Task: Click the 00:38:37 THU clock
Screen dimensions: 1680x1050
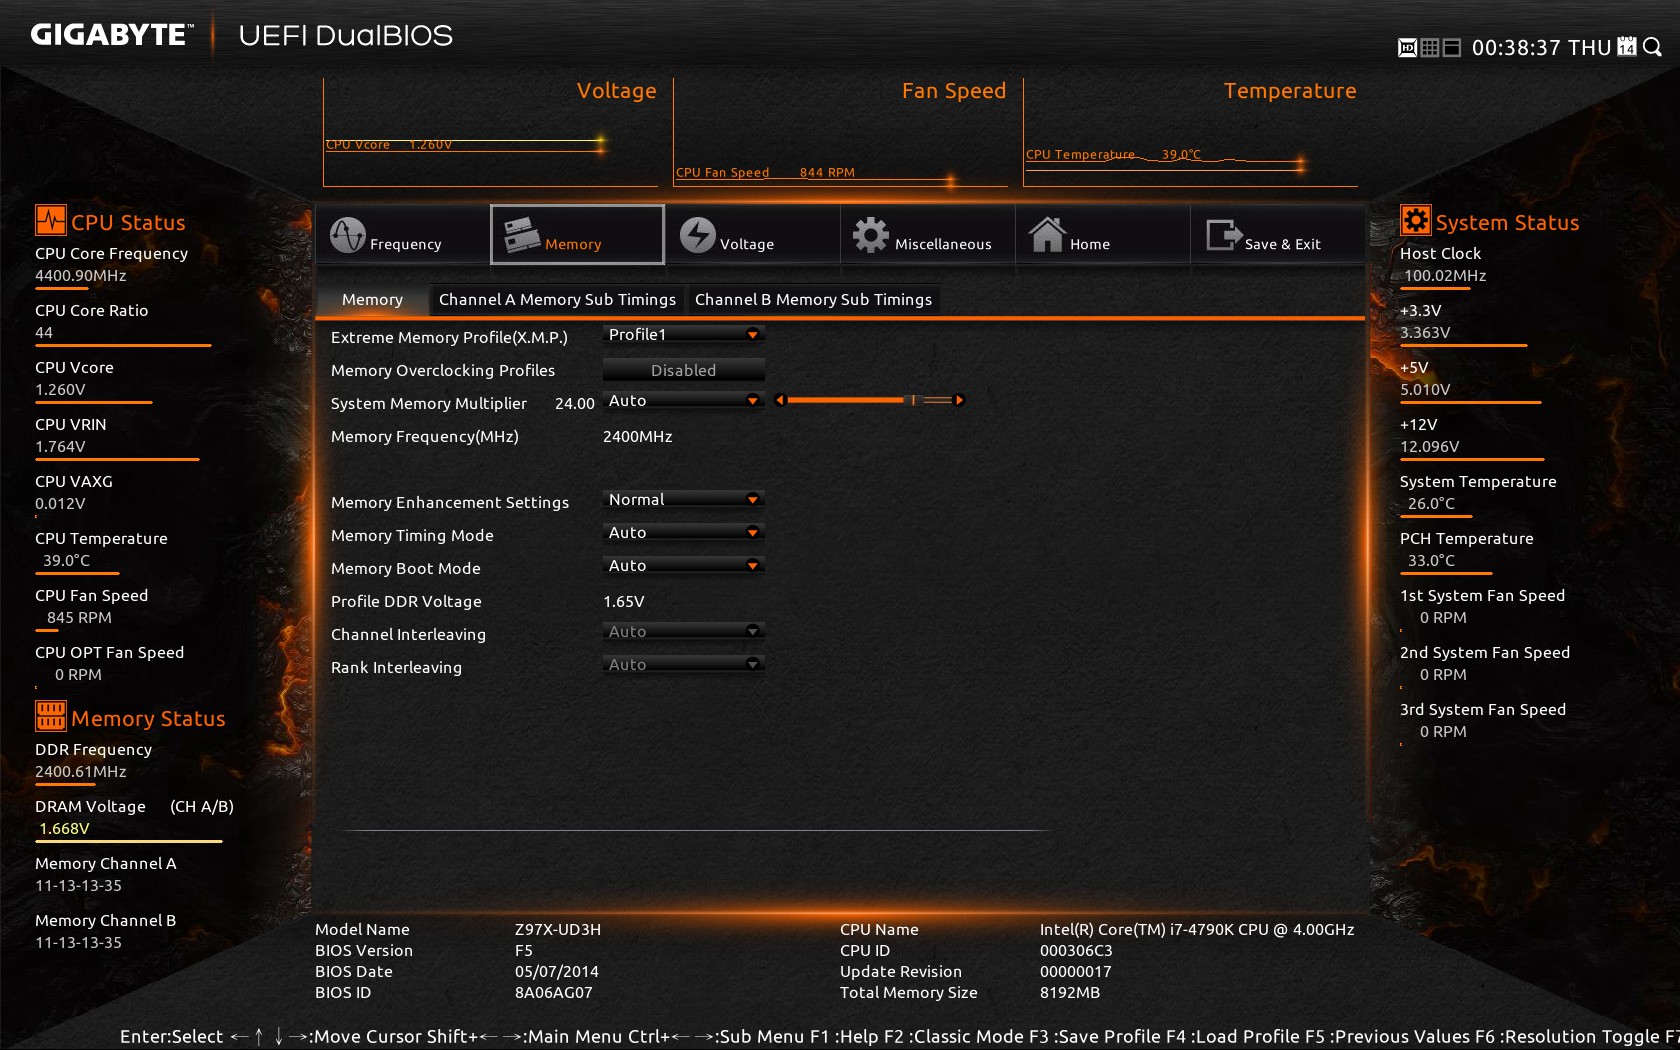Action: click(x=1541, y=48)
